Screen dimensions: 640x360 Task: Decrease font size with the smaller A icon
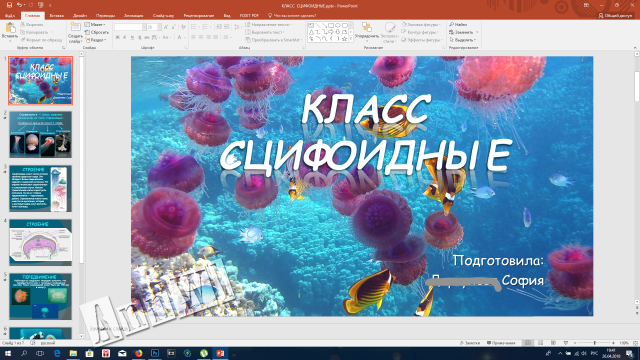click(173, 27)
